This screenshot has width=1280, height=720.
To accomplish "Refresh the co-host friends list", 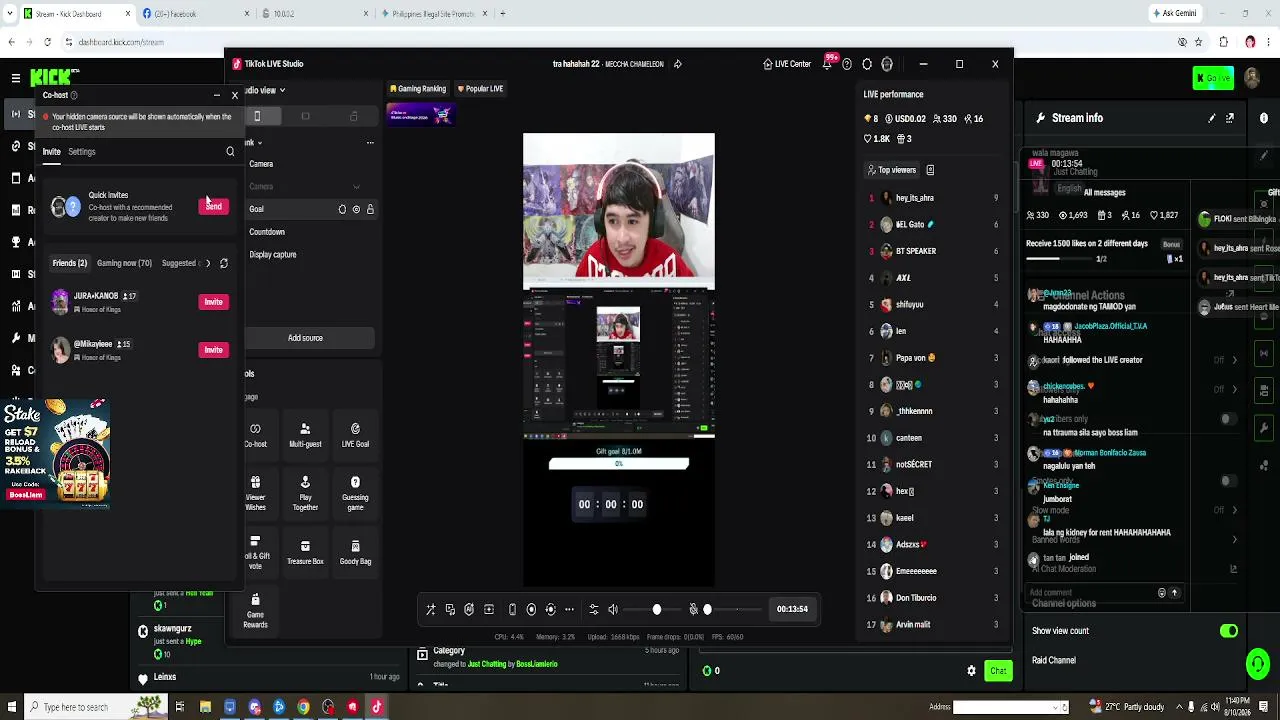I will pos(223,263).
